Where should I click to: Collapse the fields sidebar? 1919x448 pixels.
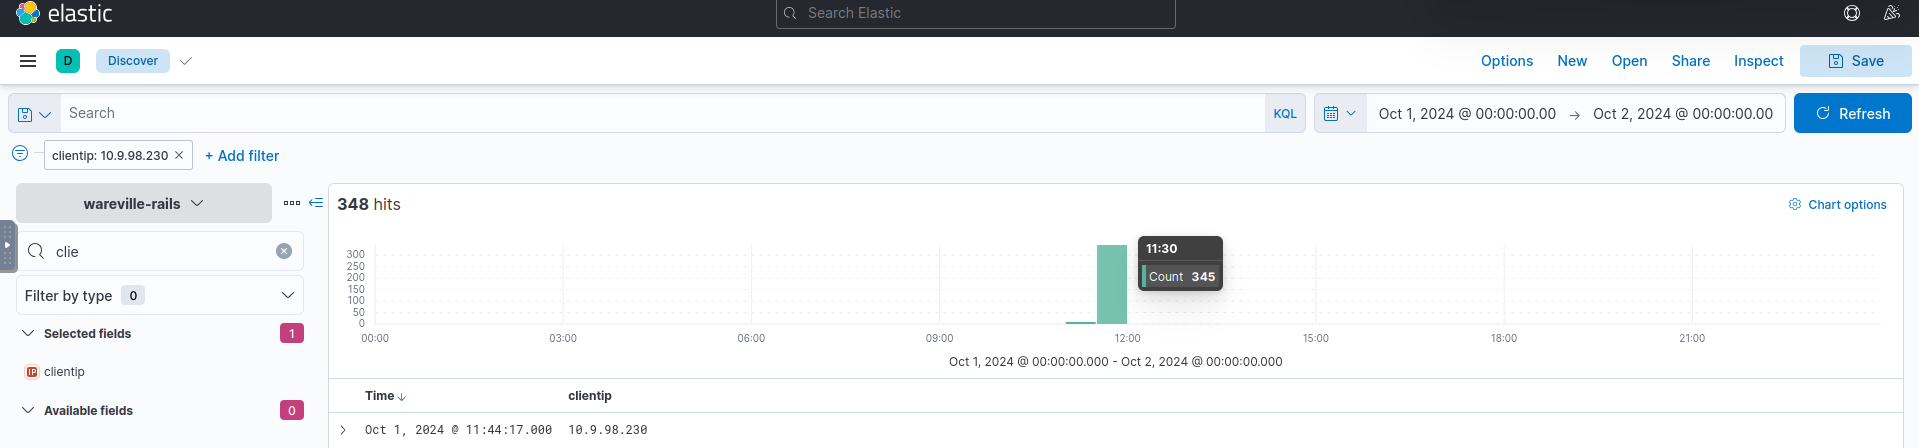click(x=316, y=203)
